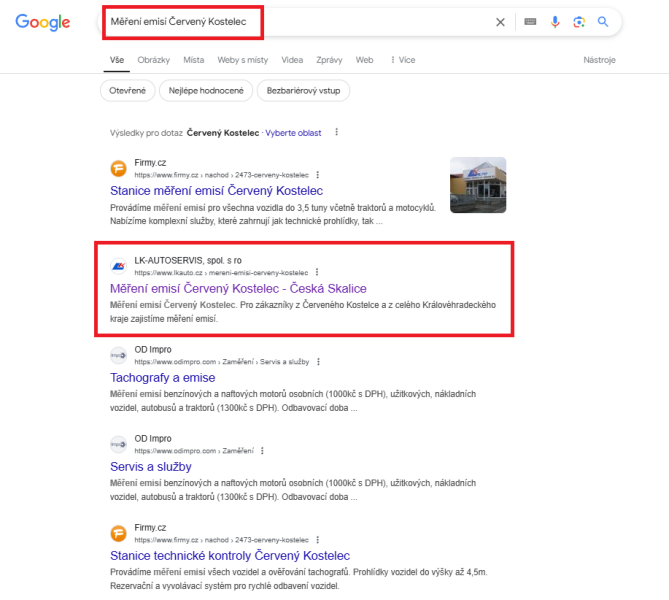Screen dimensions: 669x600
Task: Click the LK-AUTOSERVIS, spol. s ro site name
Action: 188,260
